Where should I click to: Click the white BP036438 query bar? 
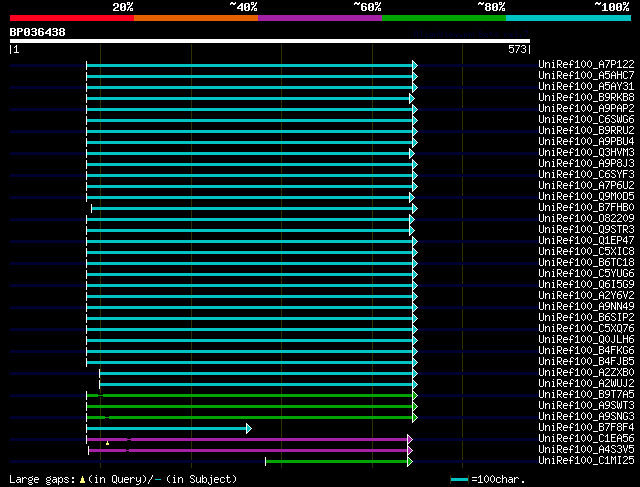click(x=270, y=41)
